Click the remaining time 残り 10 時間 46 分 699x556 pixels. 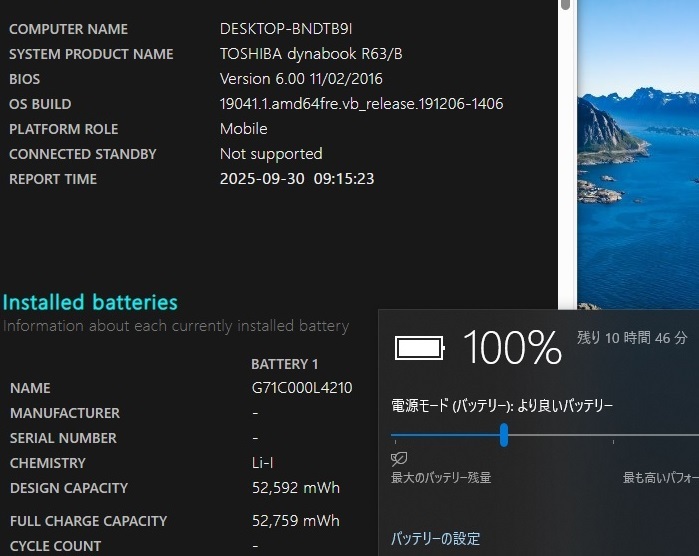coord(632,338)
